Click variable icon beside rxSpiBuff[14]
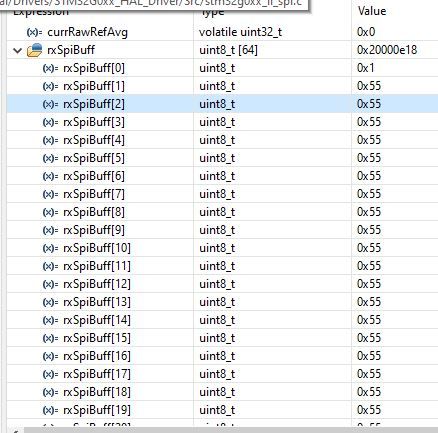The height and width of the screenshot is (433, 438). coord(50,320)
